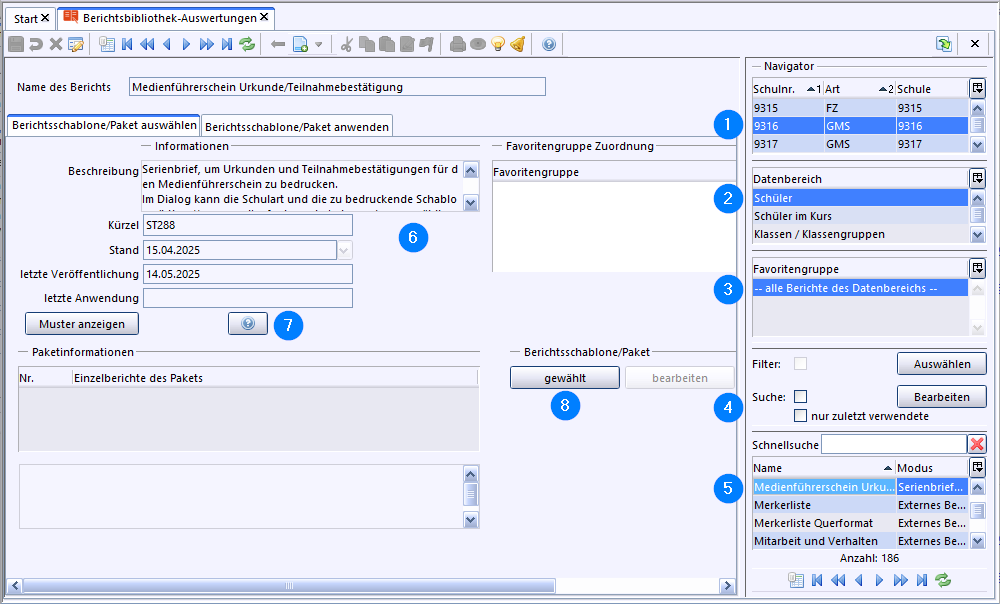Tick the Suche checkbox
Screen dimensions: 1000x604
point(800,397)
